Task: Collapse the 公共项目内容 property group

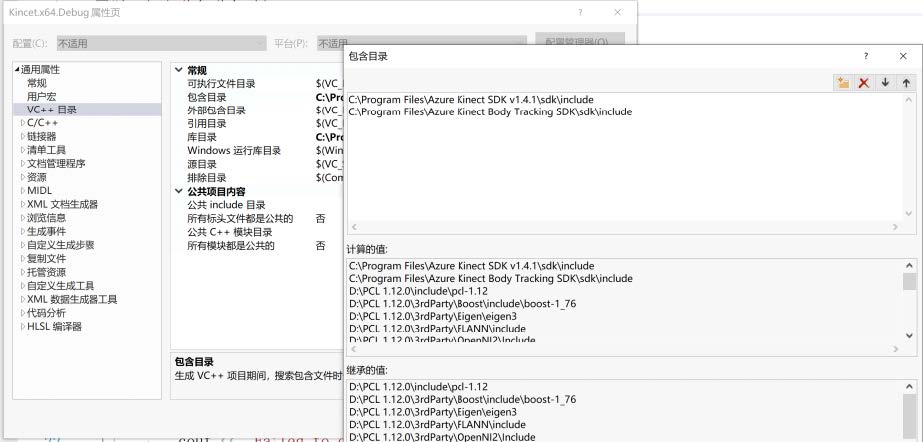Action: (179, 191)
